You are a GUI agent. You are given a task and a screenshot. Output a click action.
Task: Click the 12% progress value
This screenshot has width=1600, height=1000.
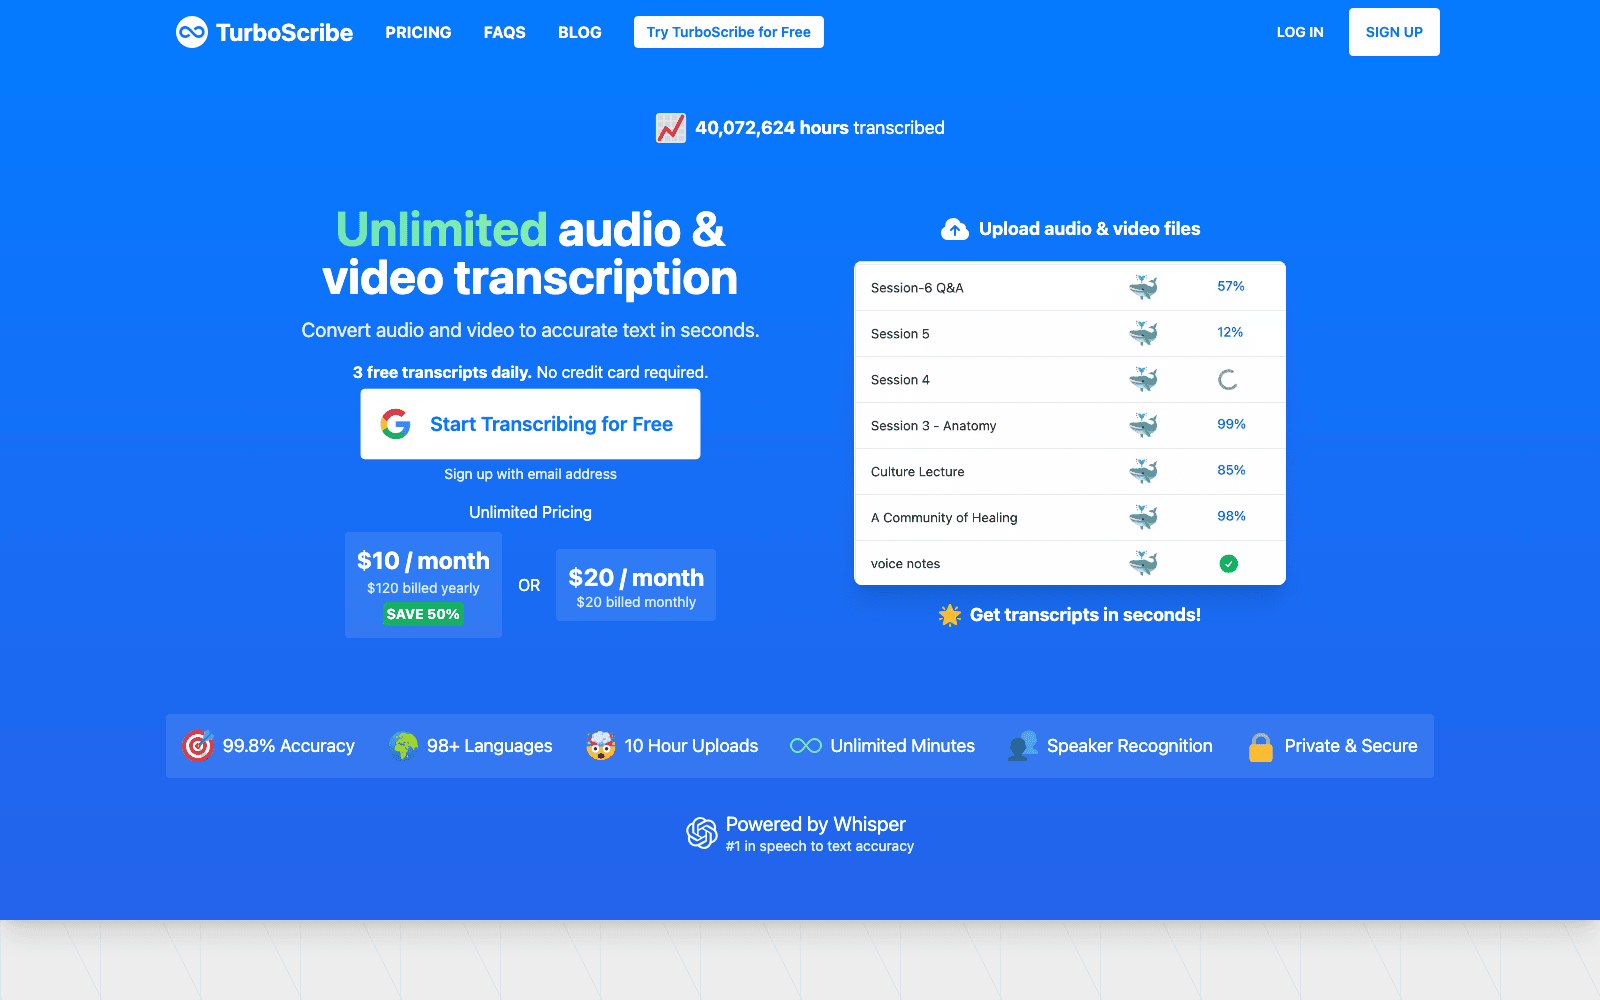[1230, 332]
